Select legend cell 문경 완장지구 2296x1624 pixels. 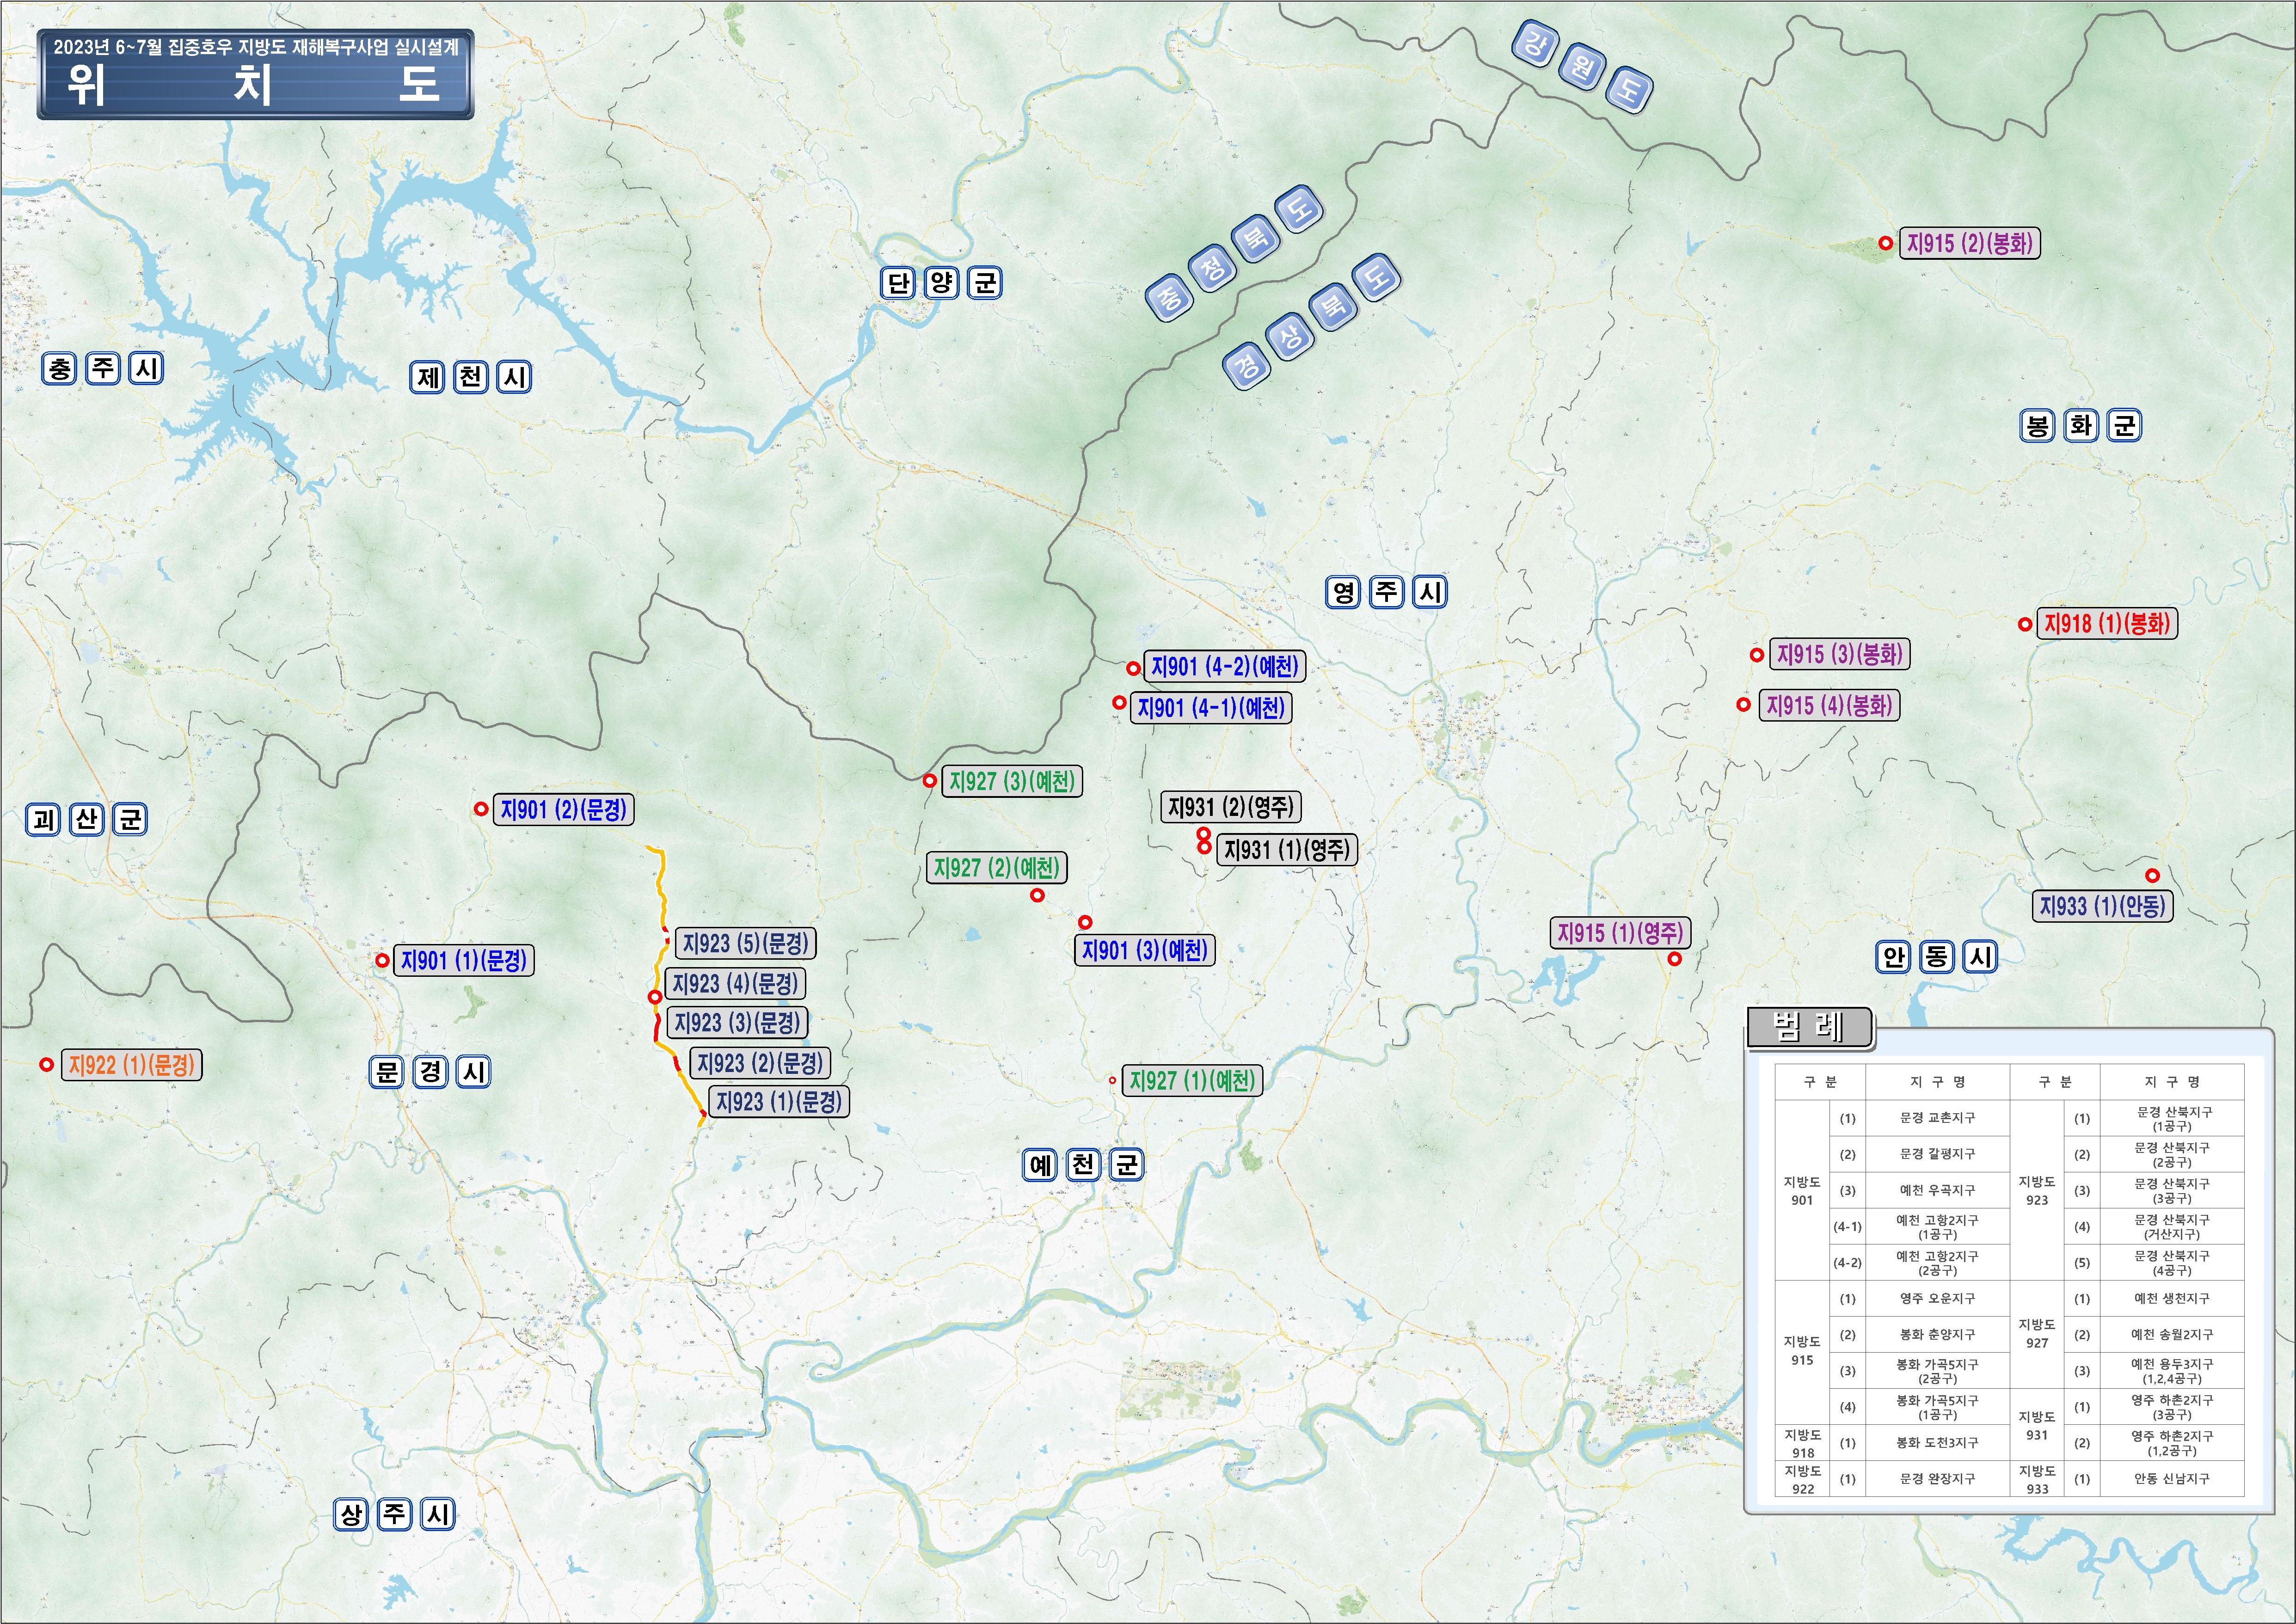(1937, 1478)
